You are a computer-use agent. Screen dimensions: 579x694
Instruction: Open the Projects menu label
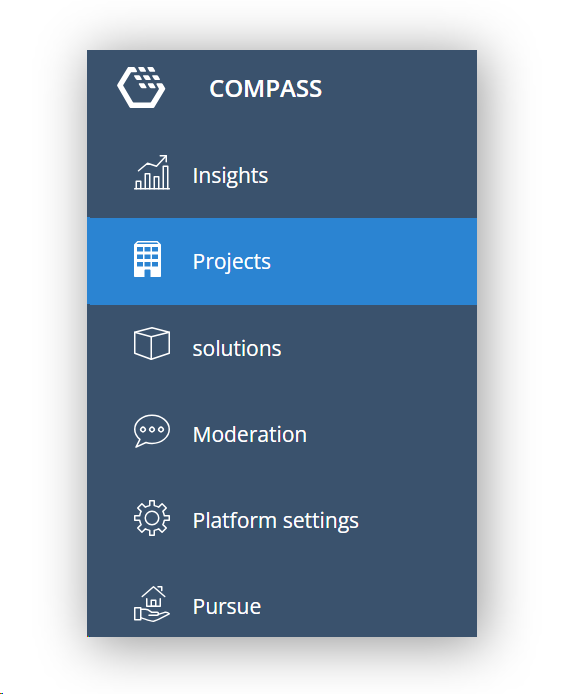coord(232,262)
